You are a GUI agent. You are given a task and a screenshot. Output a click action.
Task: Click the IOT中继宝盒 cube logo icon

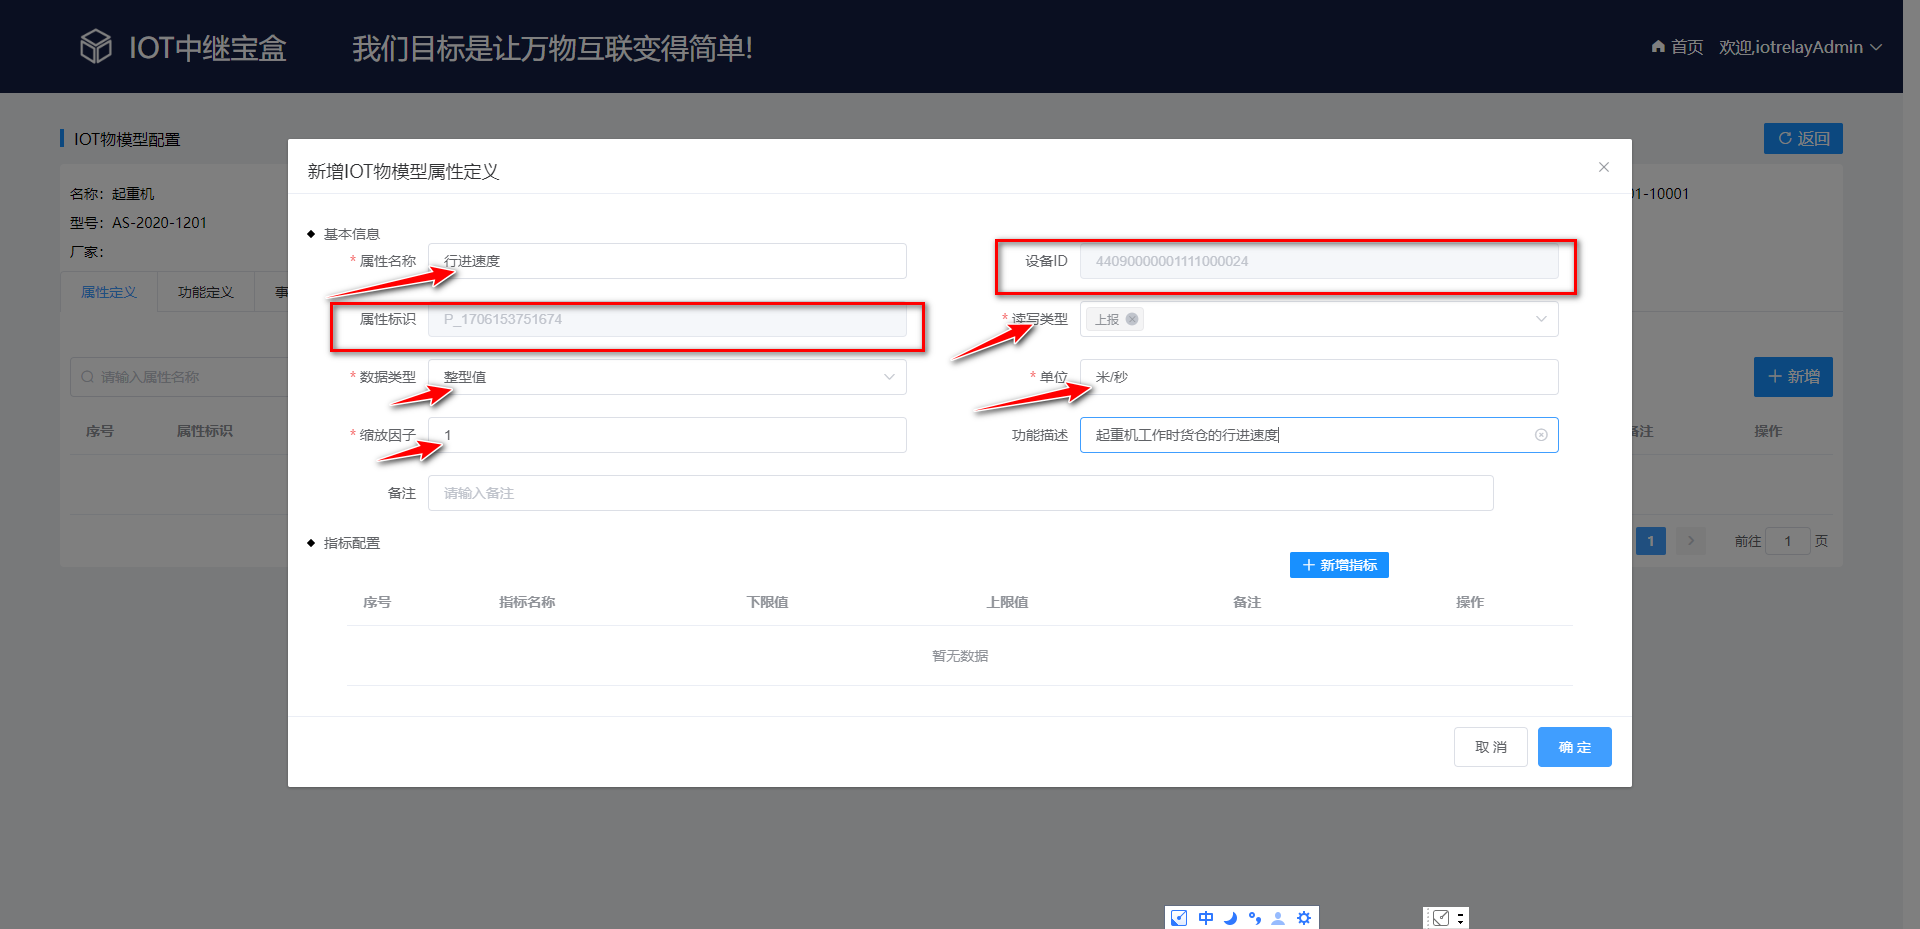pyautogui.click(x=96, y=45)
